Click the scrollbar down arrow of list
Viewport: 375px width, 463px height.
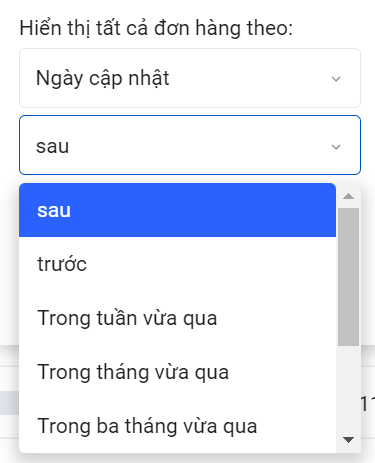[348, 440]
